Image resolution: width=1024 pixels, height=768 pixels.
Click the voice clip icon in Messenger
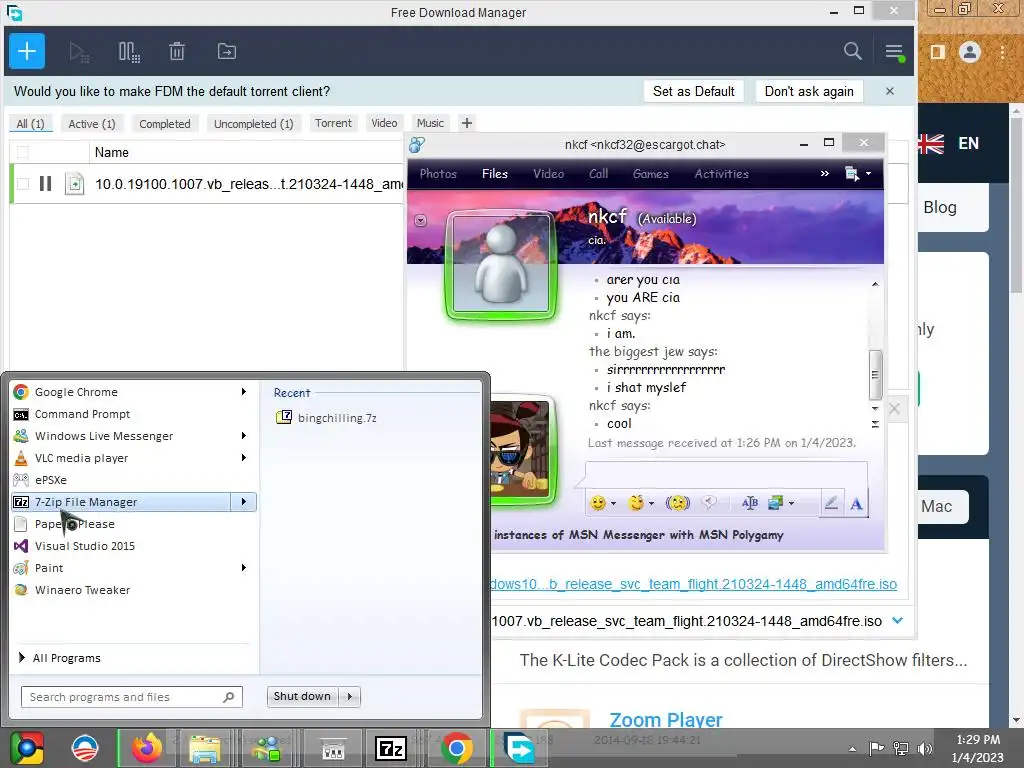point(709,502)
